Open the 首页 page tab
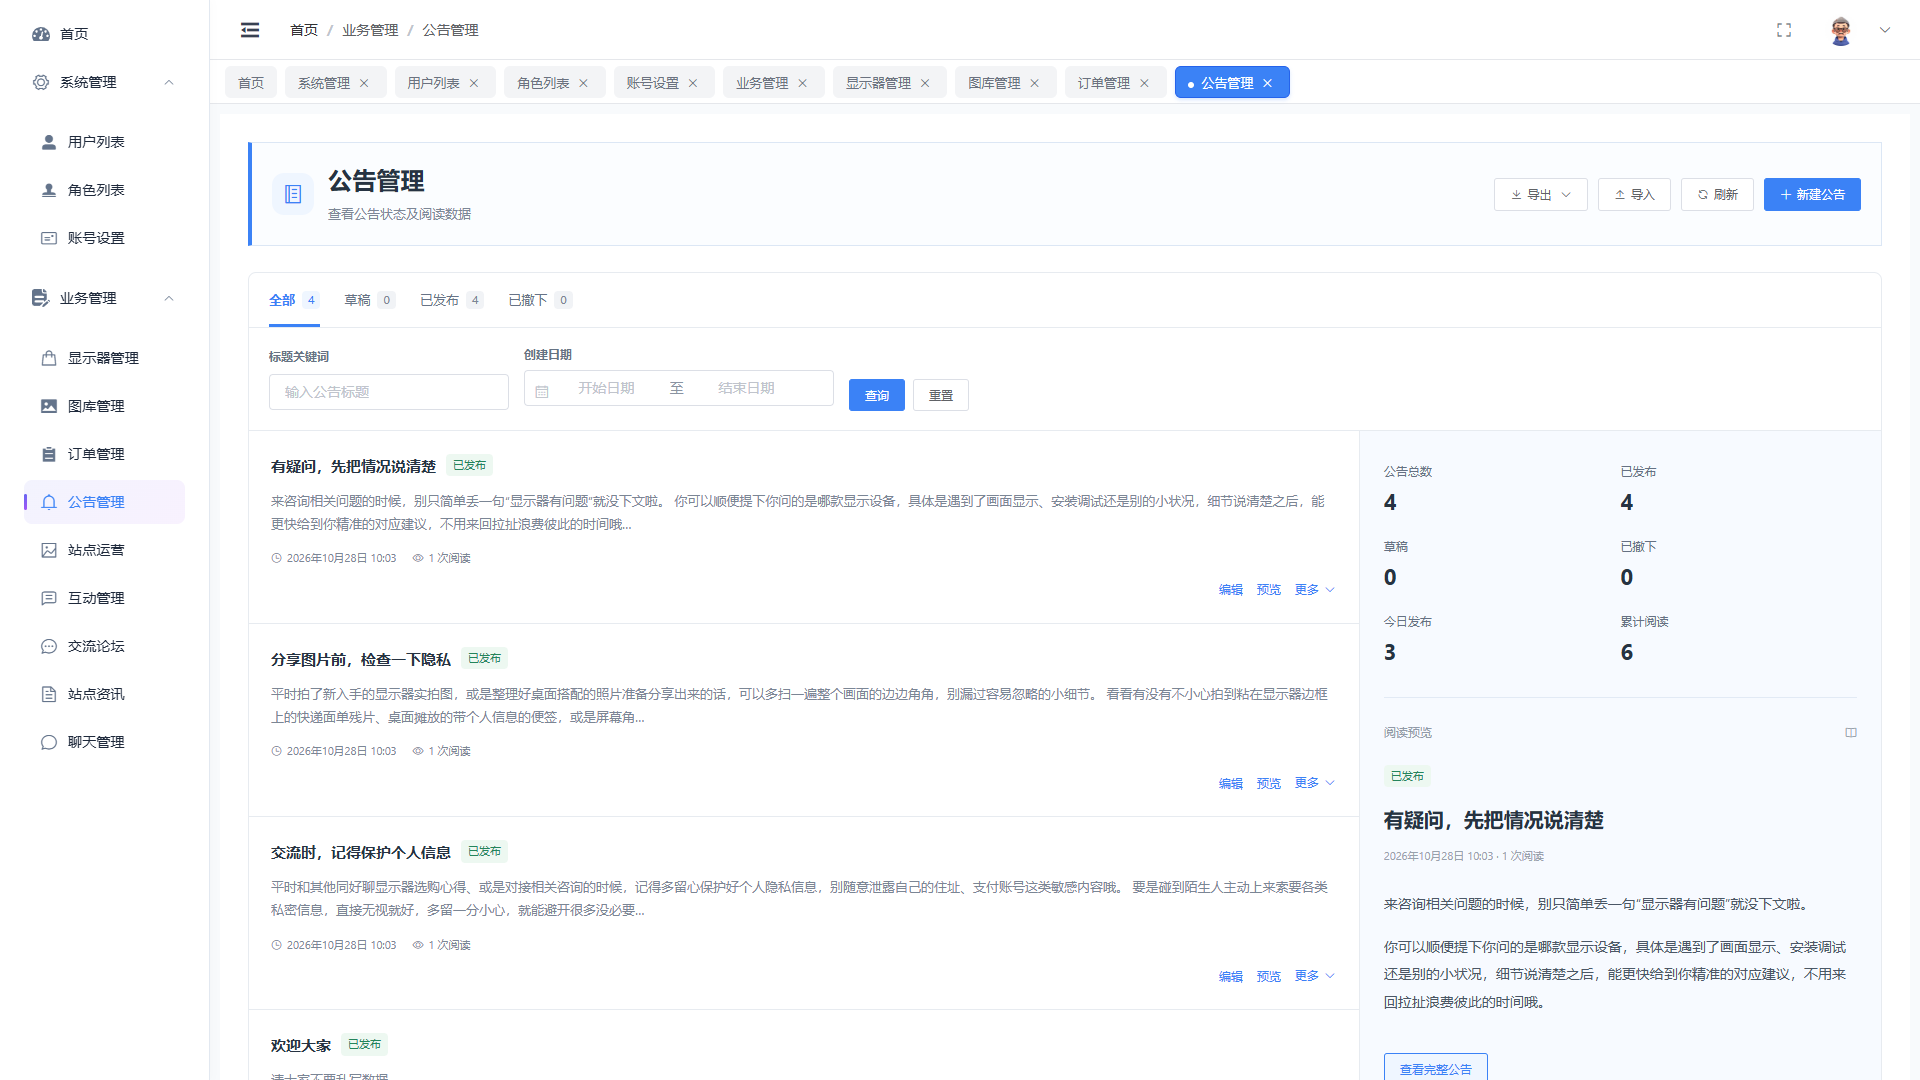The height and width of the screenshot is (1080, 1920). click(x=251, y=83)
